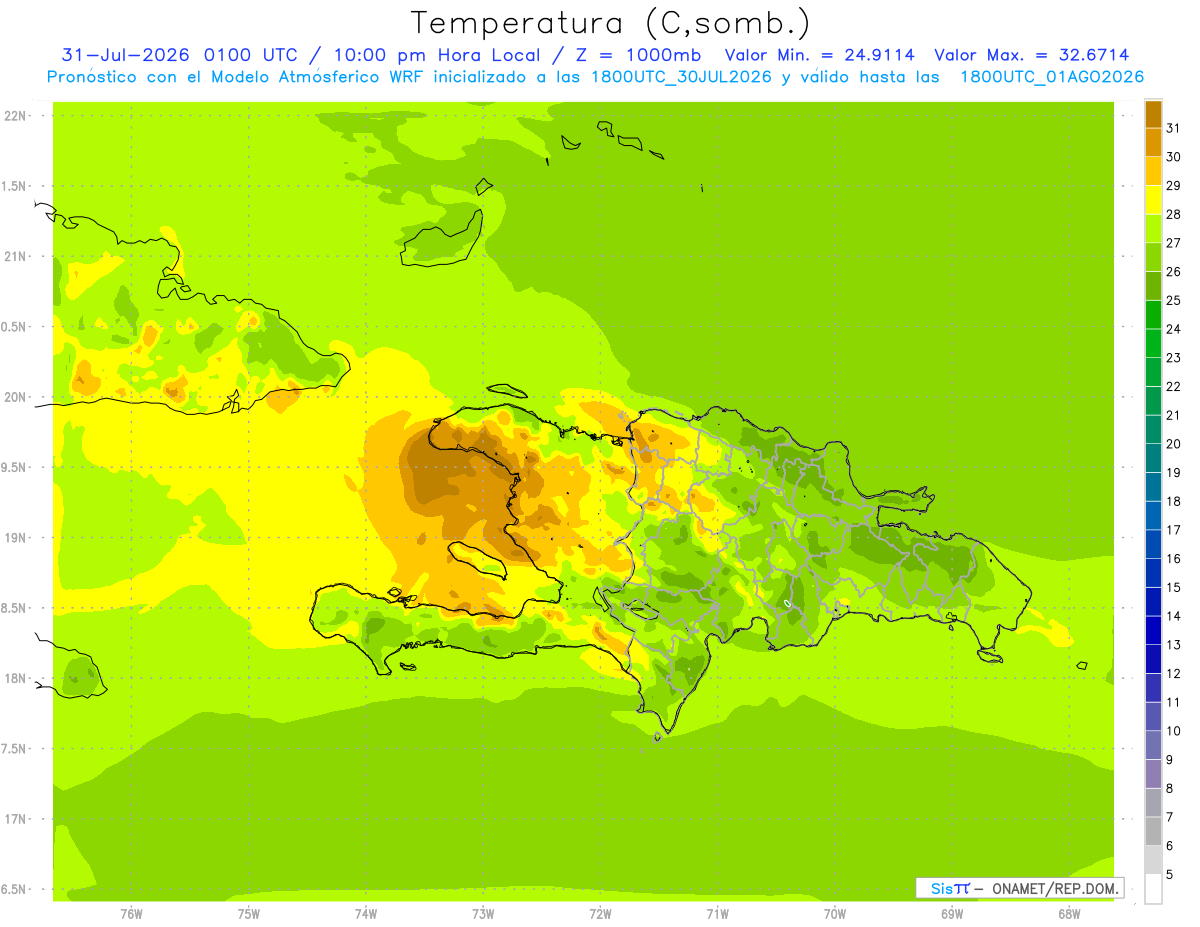Click legend value 5
Viewport: 1200px width, 927px height.
coord(1170,875)
